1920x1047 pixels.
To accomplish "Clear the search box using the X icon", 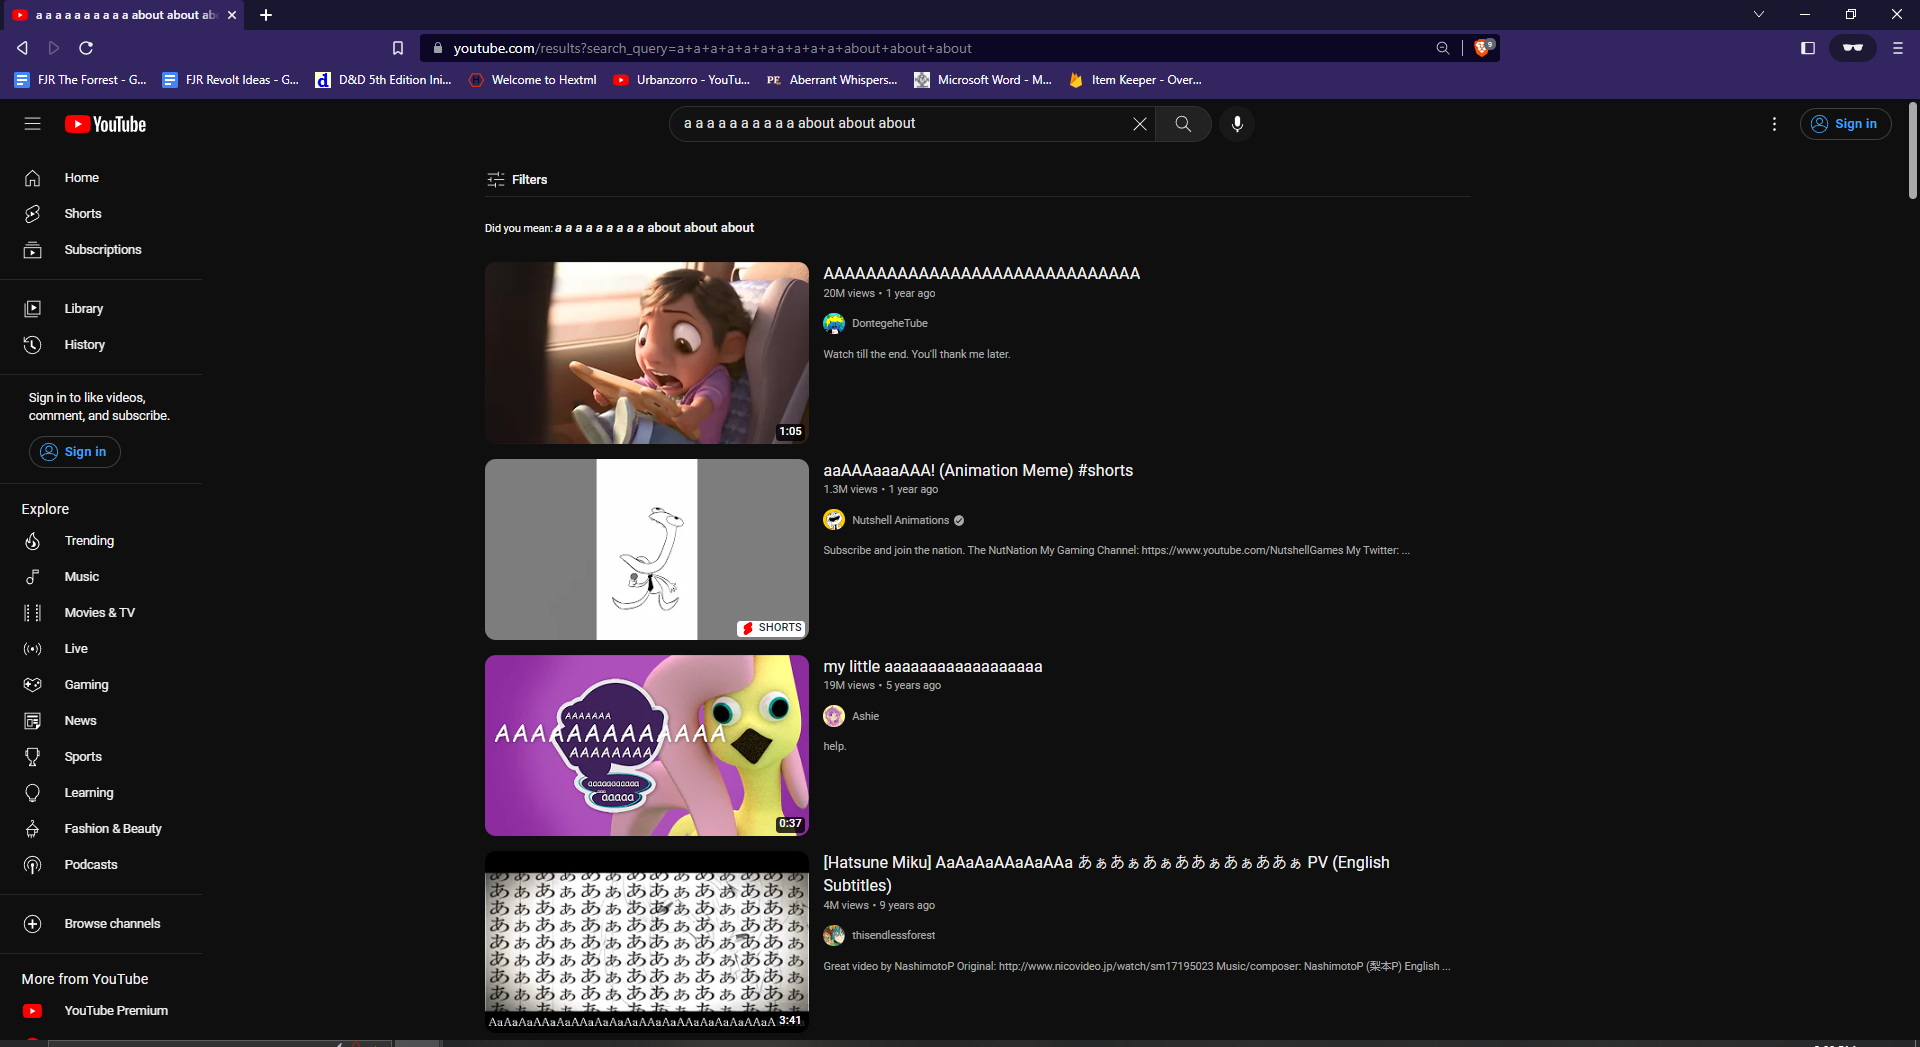I will tap(1139, 124).
